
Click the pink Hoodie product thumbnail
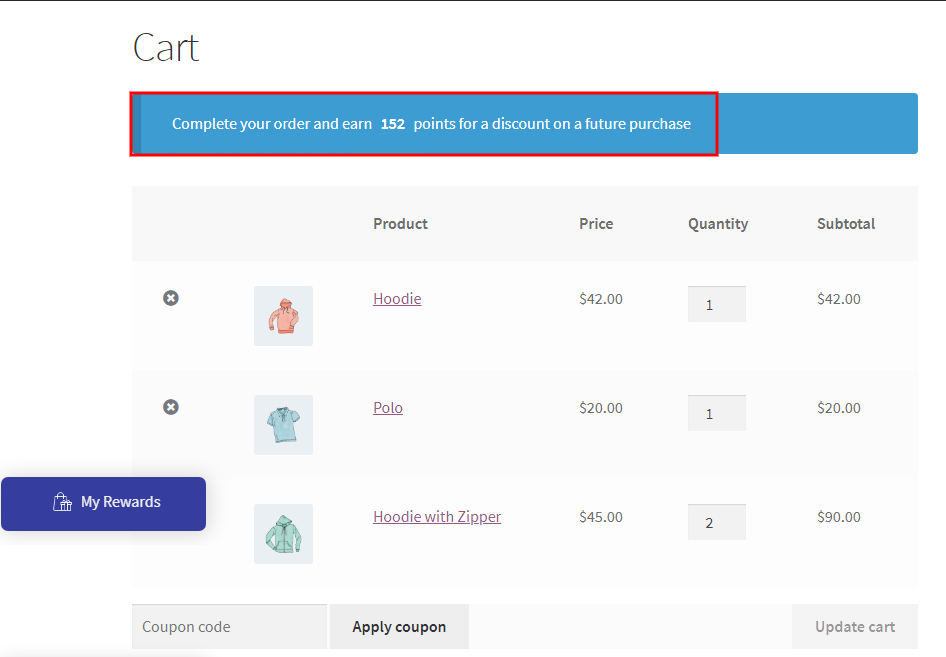point(283,316)
